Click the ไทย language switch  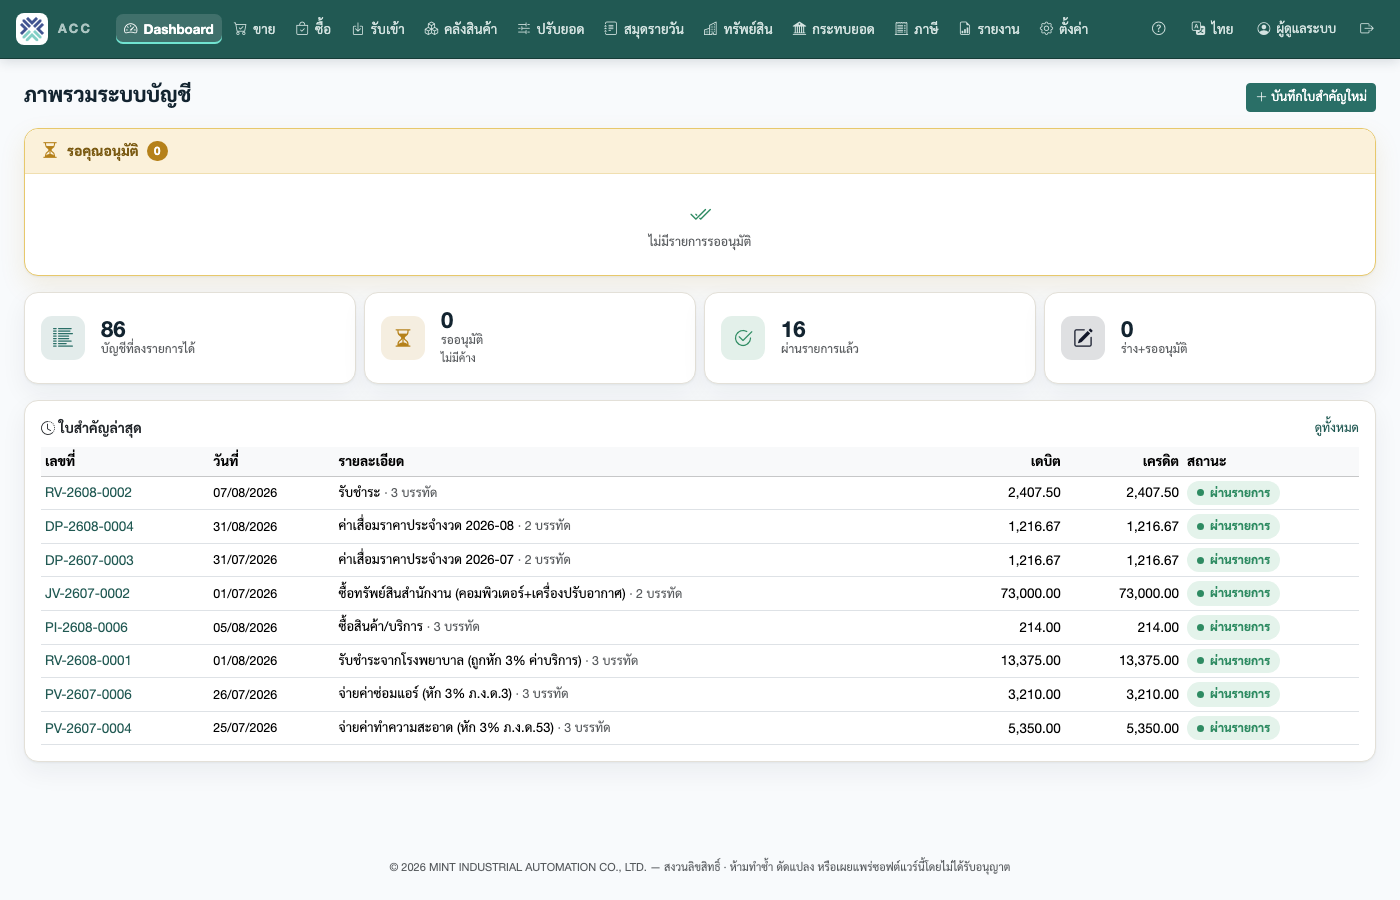click(x=1212, y=29)
